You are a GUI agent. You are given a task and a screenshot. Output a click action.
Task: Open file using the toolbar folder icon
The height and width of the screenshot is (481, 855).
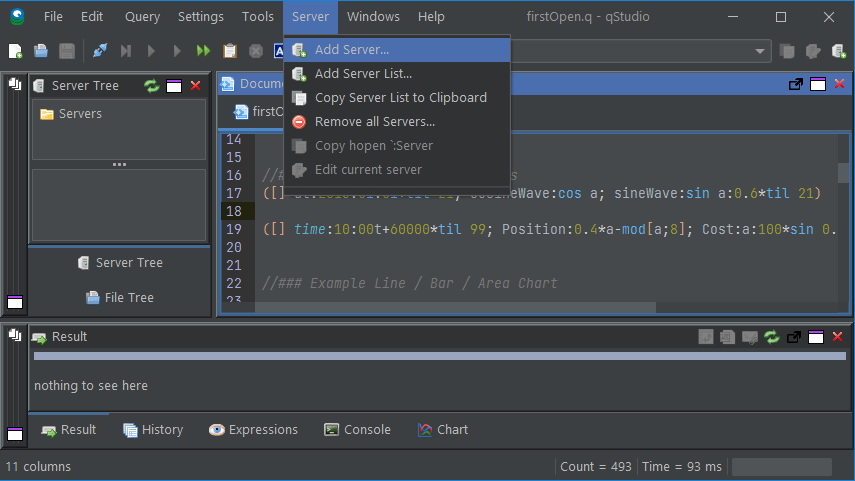click(41, 51)
